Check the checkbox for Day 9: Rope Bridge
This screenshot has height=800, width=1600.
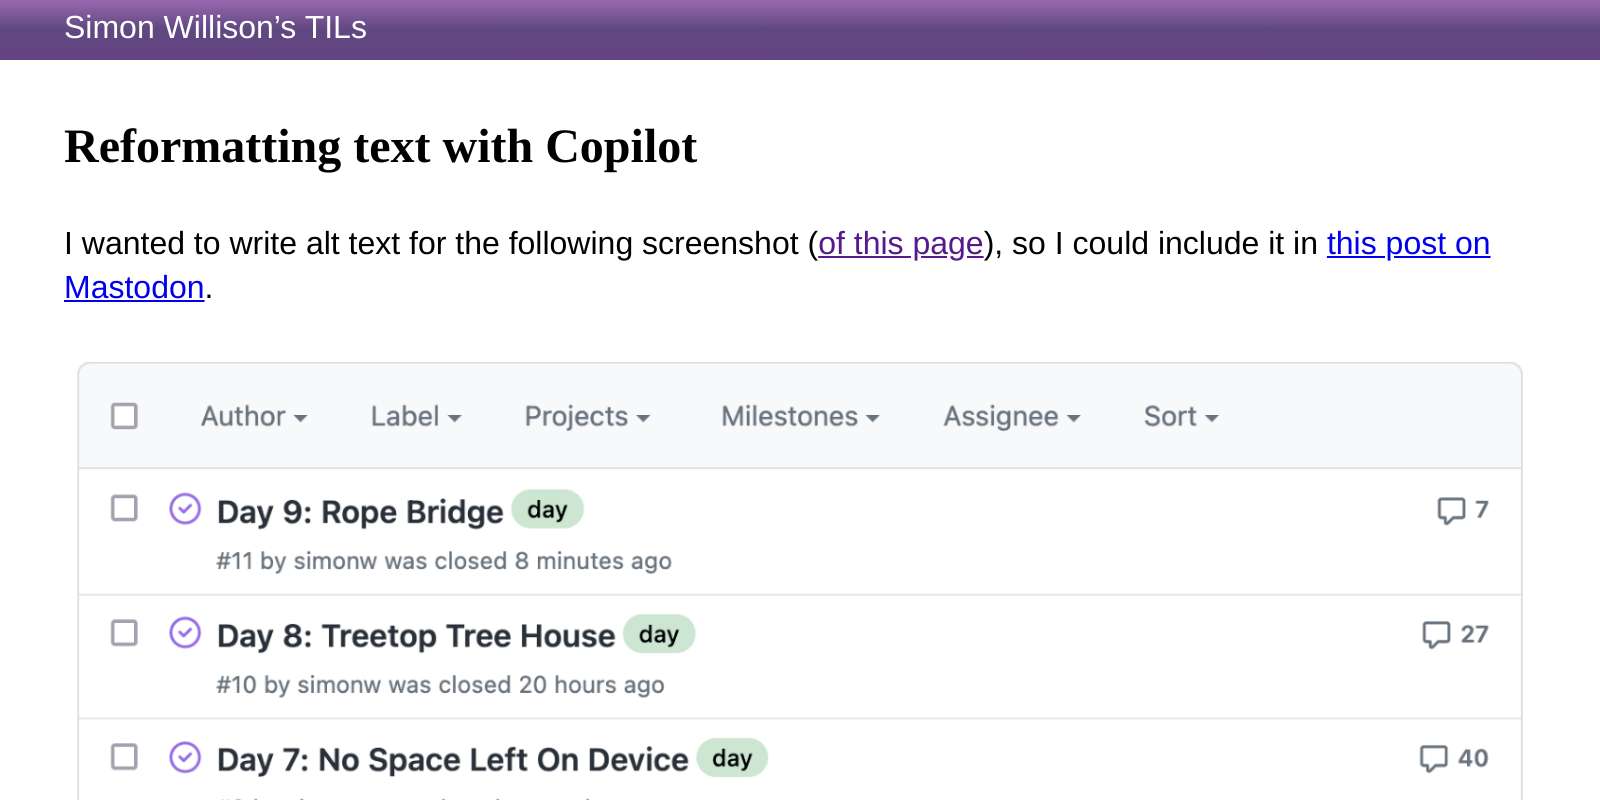tap(124, 507)
